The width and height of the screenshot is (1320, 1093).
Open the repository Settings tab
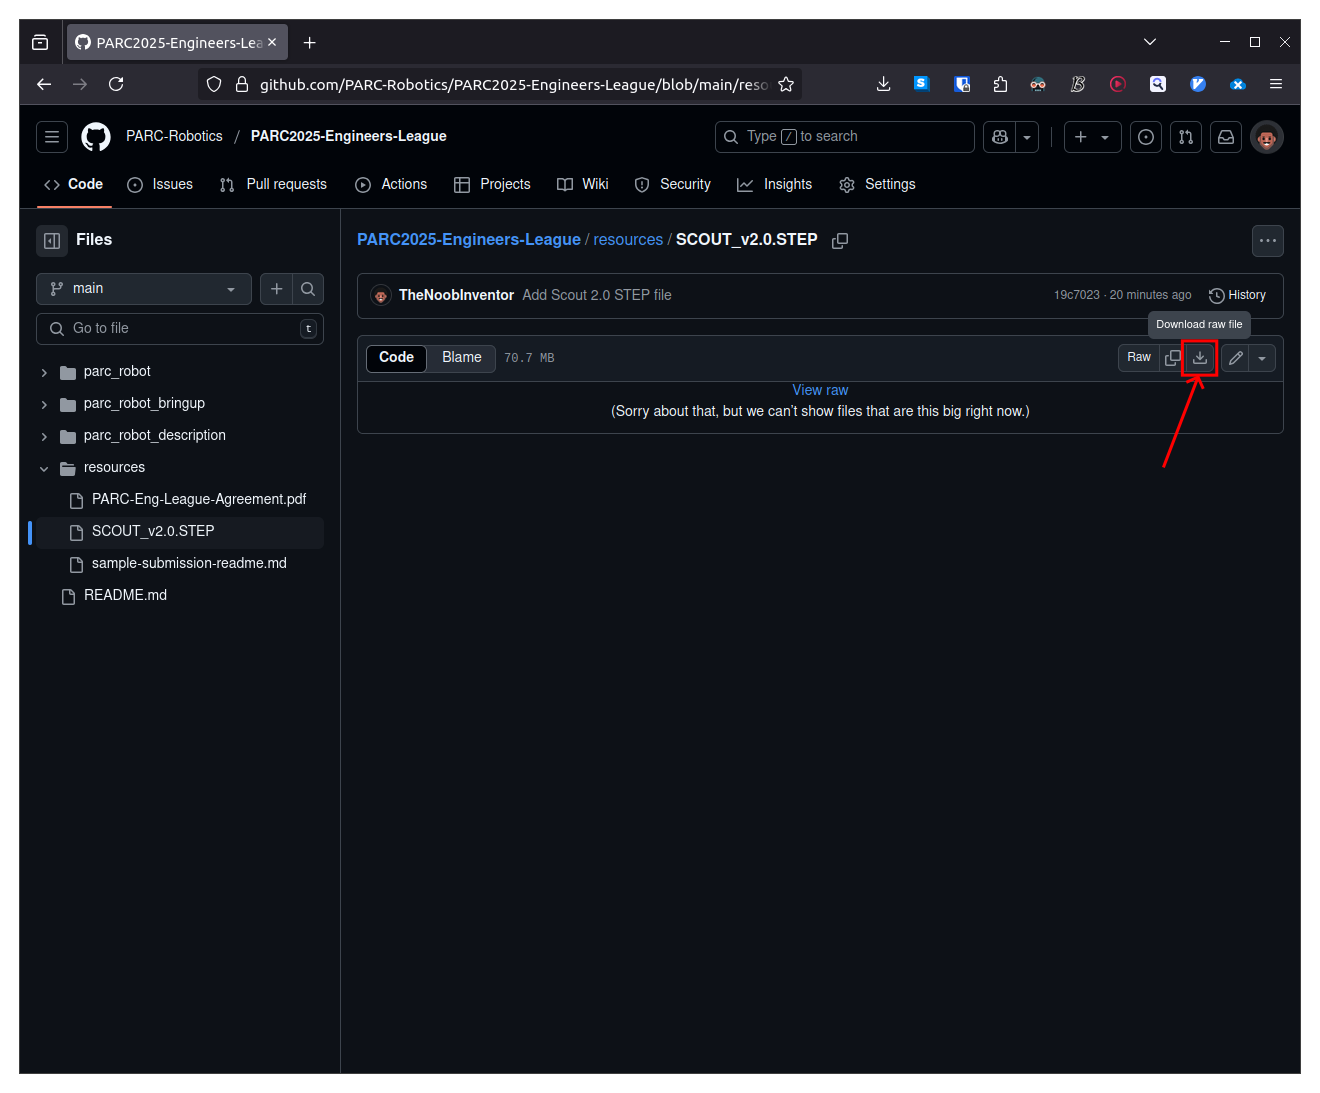click(877, 184)
